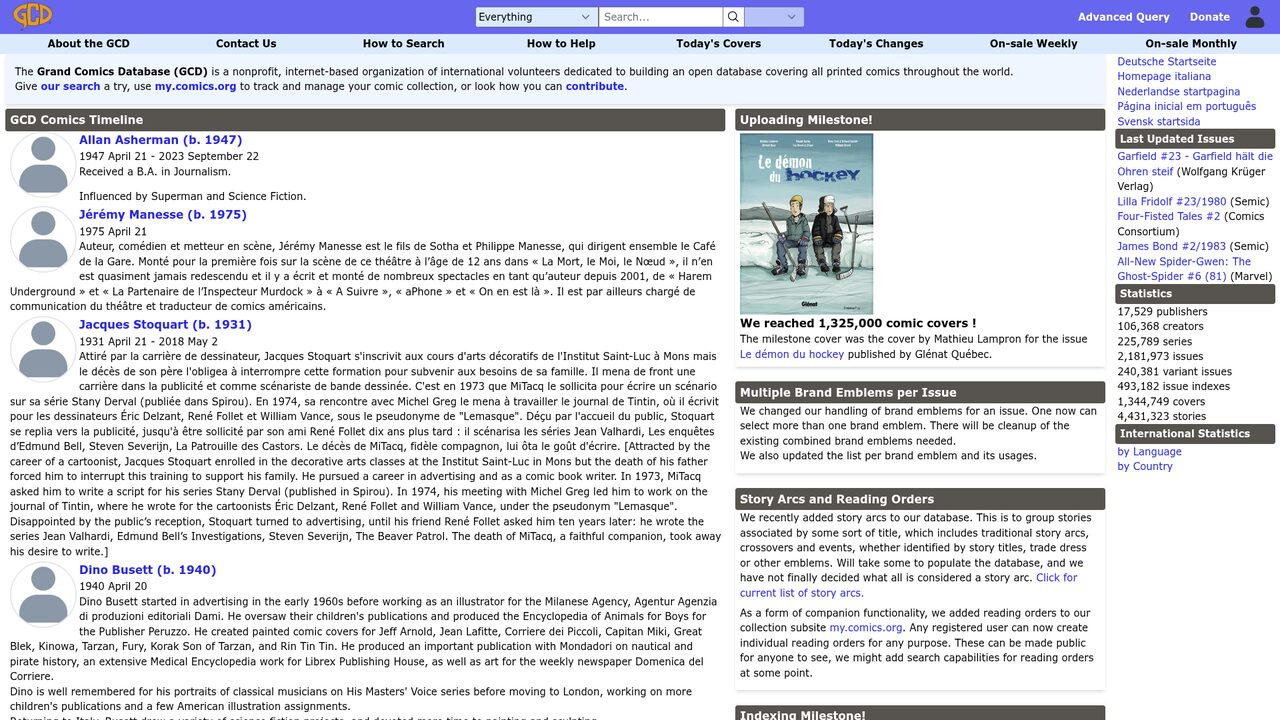1280x720 pixels.
Task: Click the Statistics section header
Action: [x=1195, y=294]
